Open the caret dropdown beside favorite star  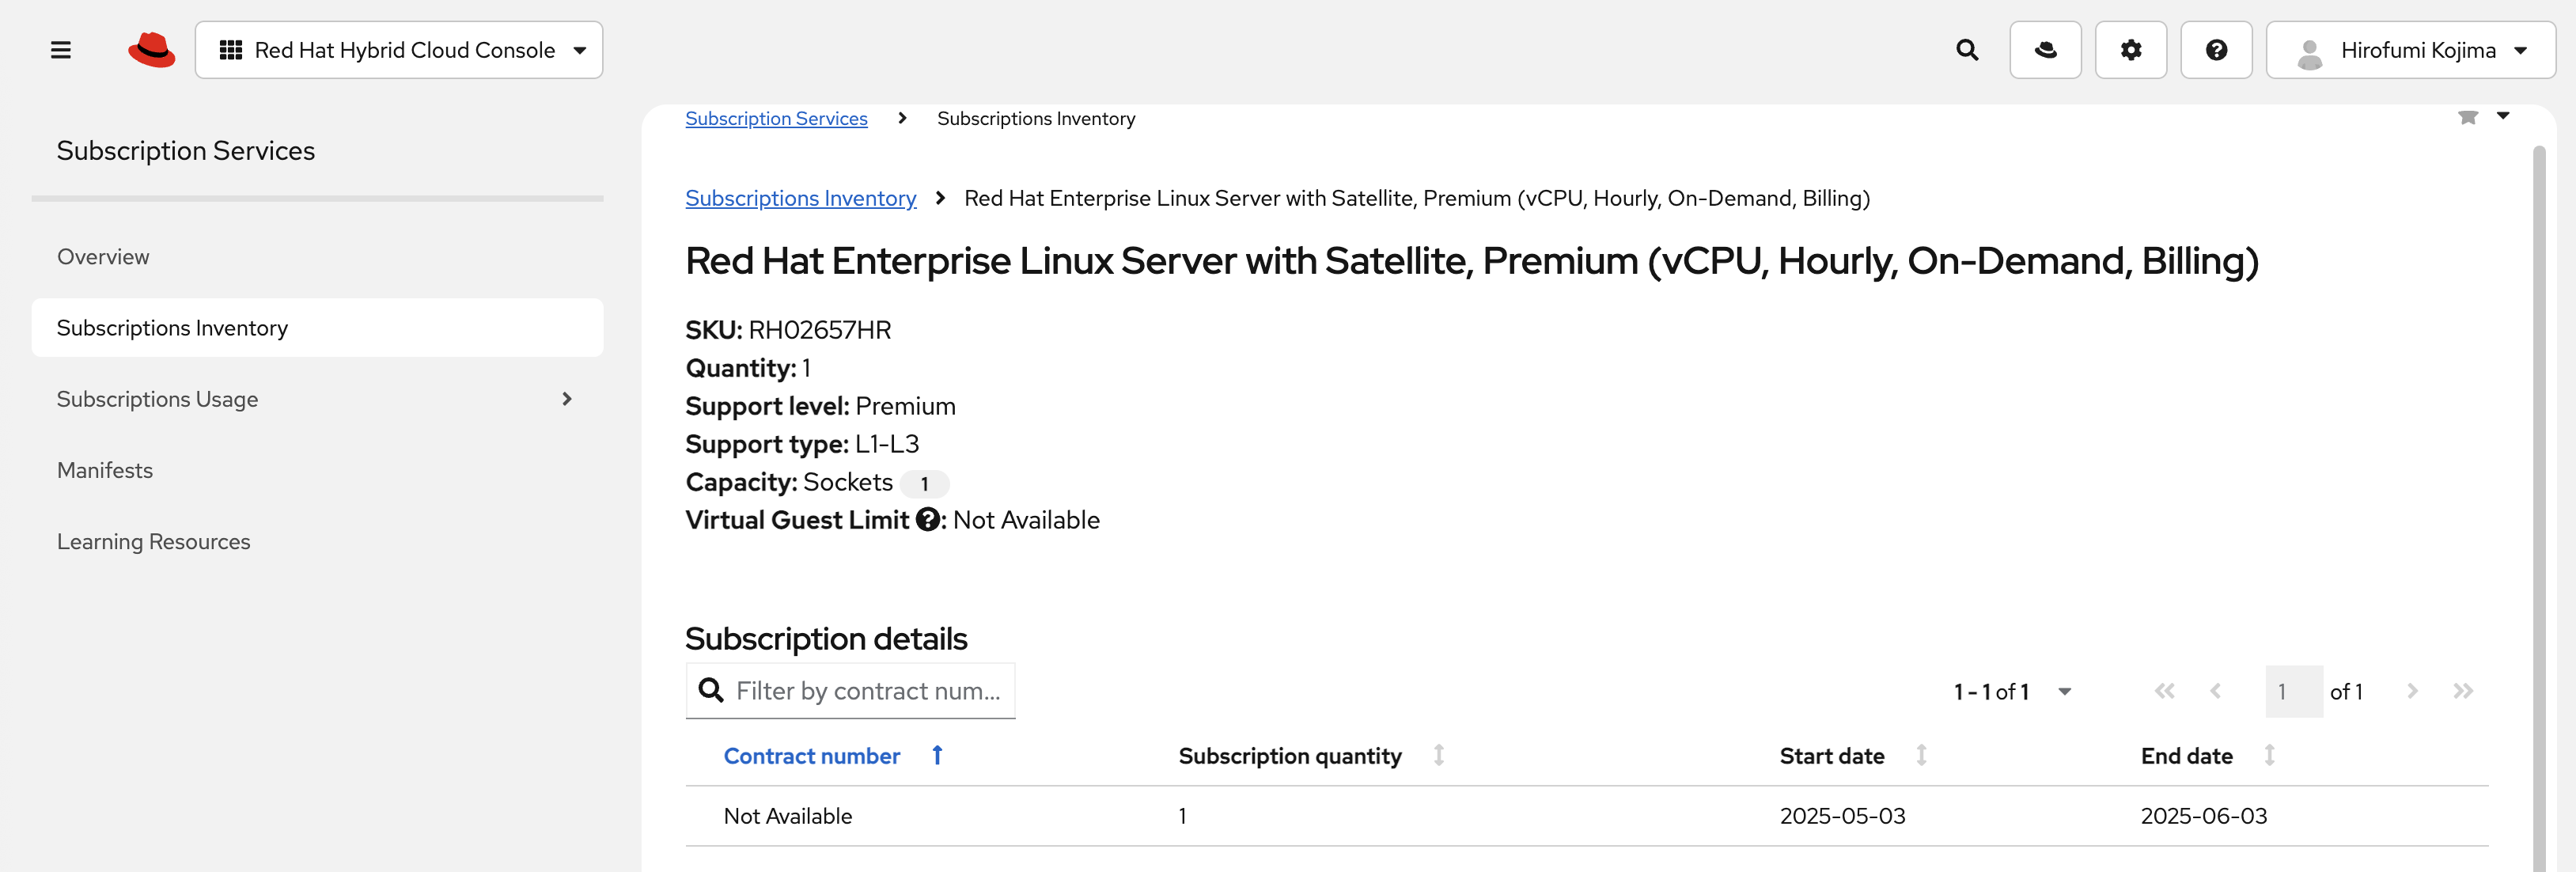point(2503,116)
